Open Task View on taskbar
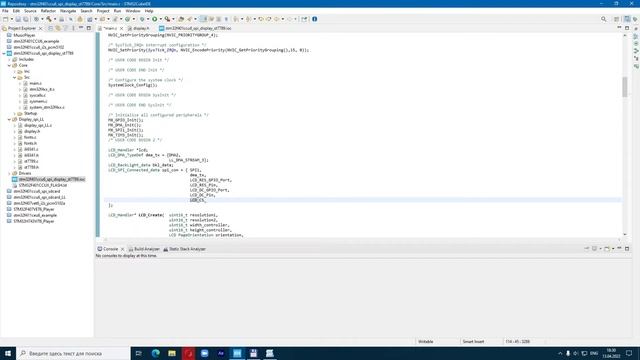The height and width of the screenshot is (360, 640). (138, 353)
